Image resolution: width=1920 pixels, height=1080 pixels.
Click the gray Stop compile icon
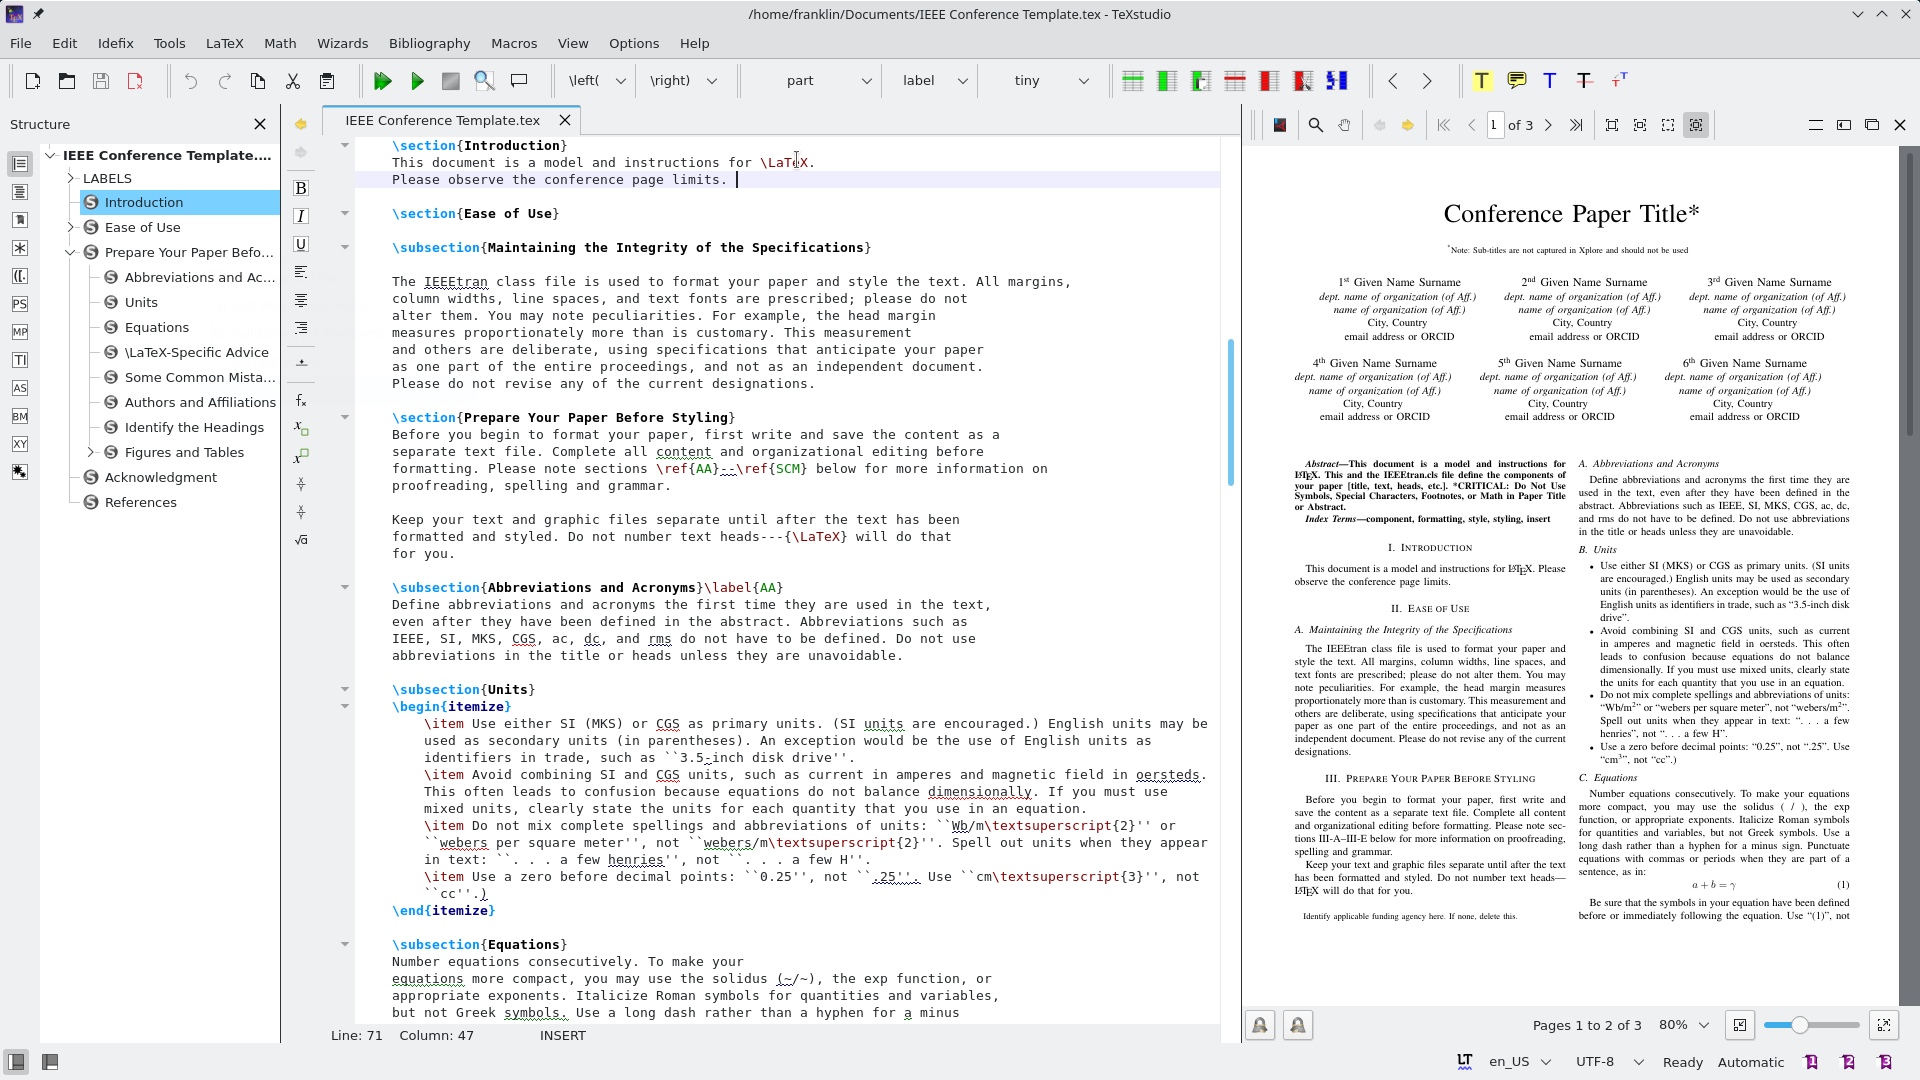click(451, 81)
